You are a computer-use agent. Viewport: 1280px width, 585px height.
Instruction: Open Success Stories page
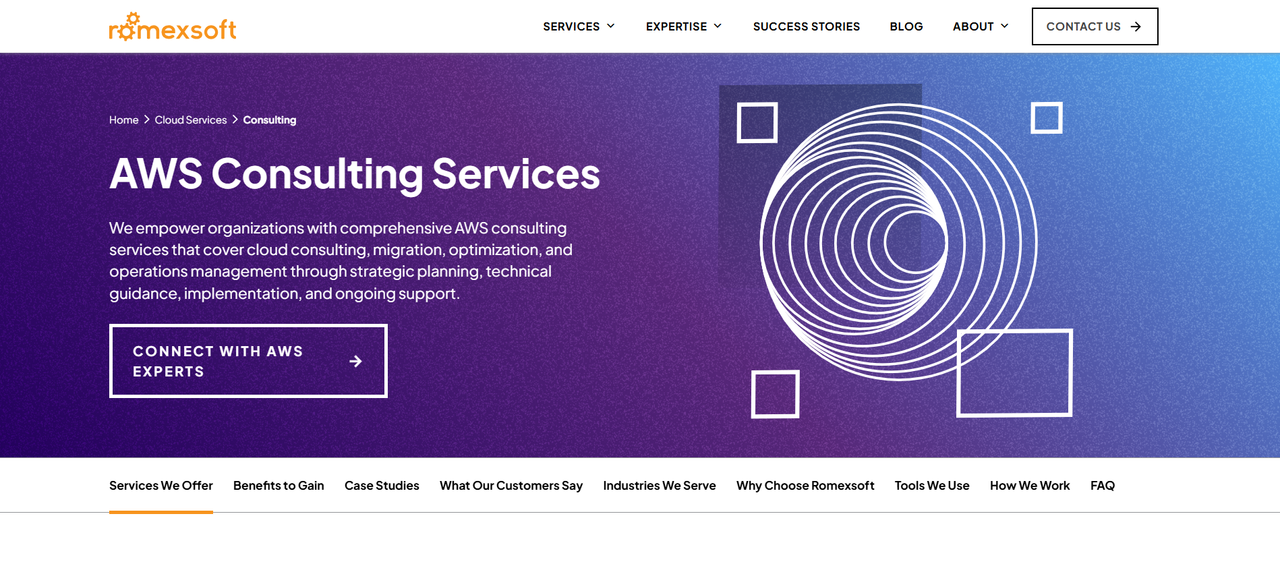coord(806,27)
